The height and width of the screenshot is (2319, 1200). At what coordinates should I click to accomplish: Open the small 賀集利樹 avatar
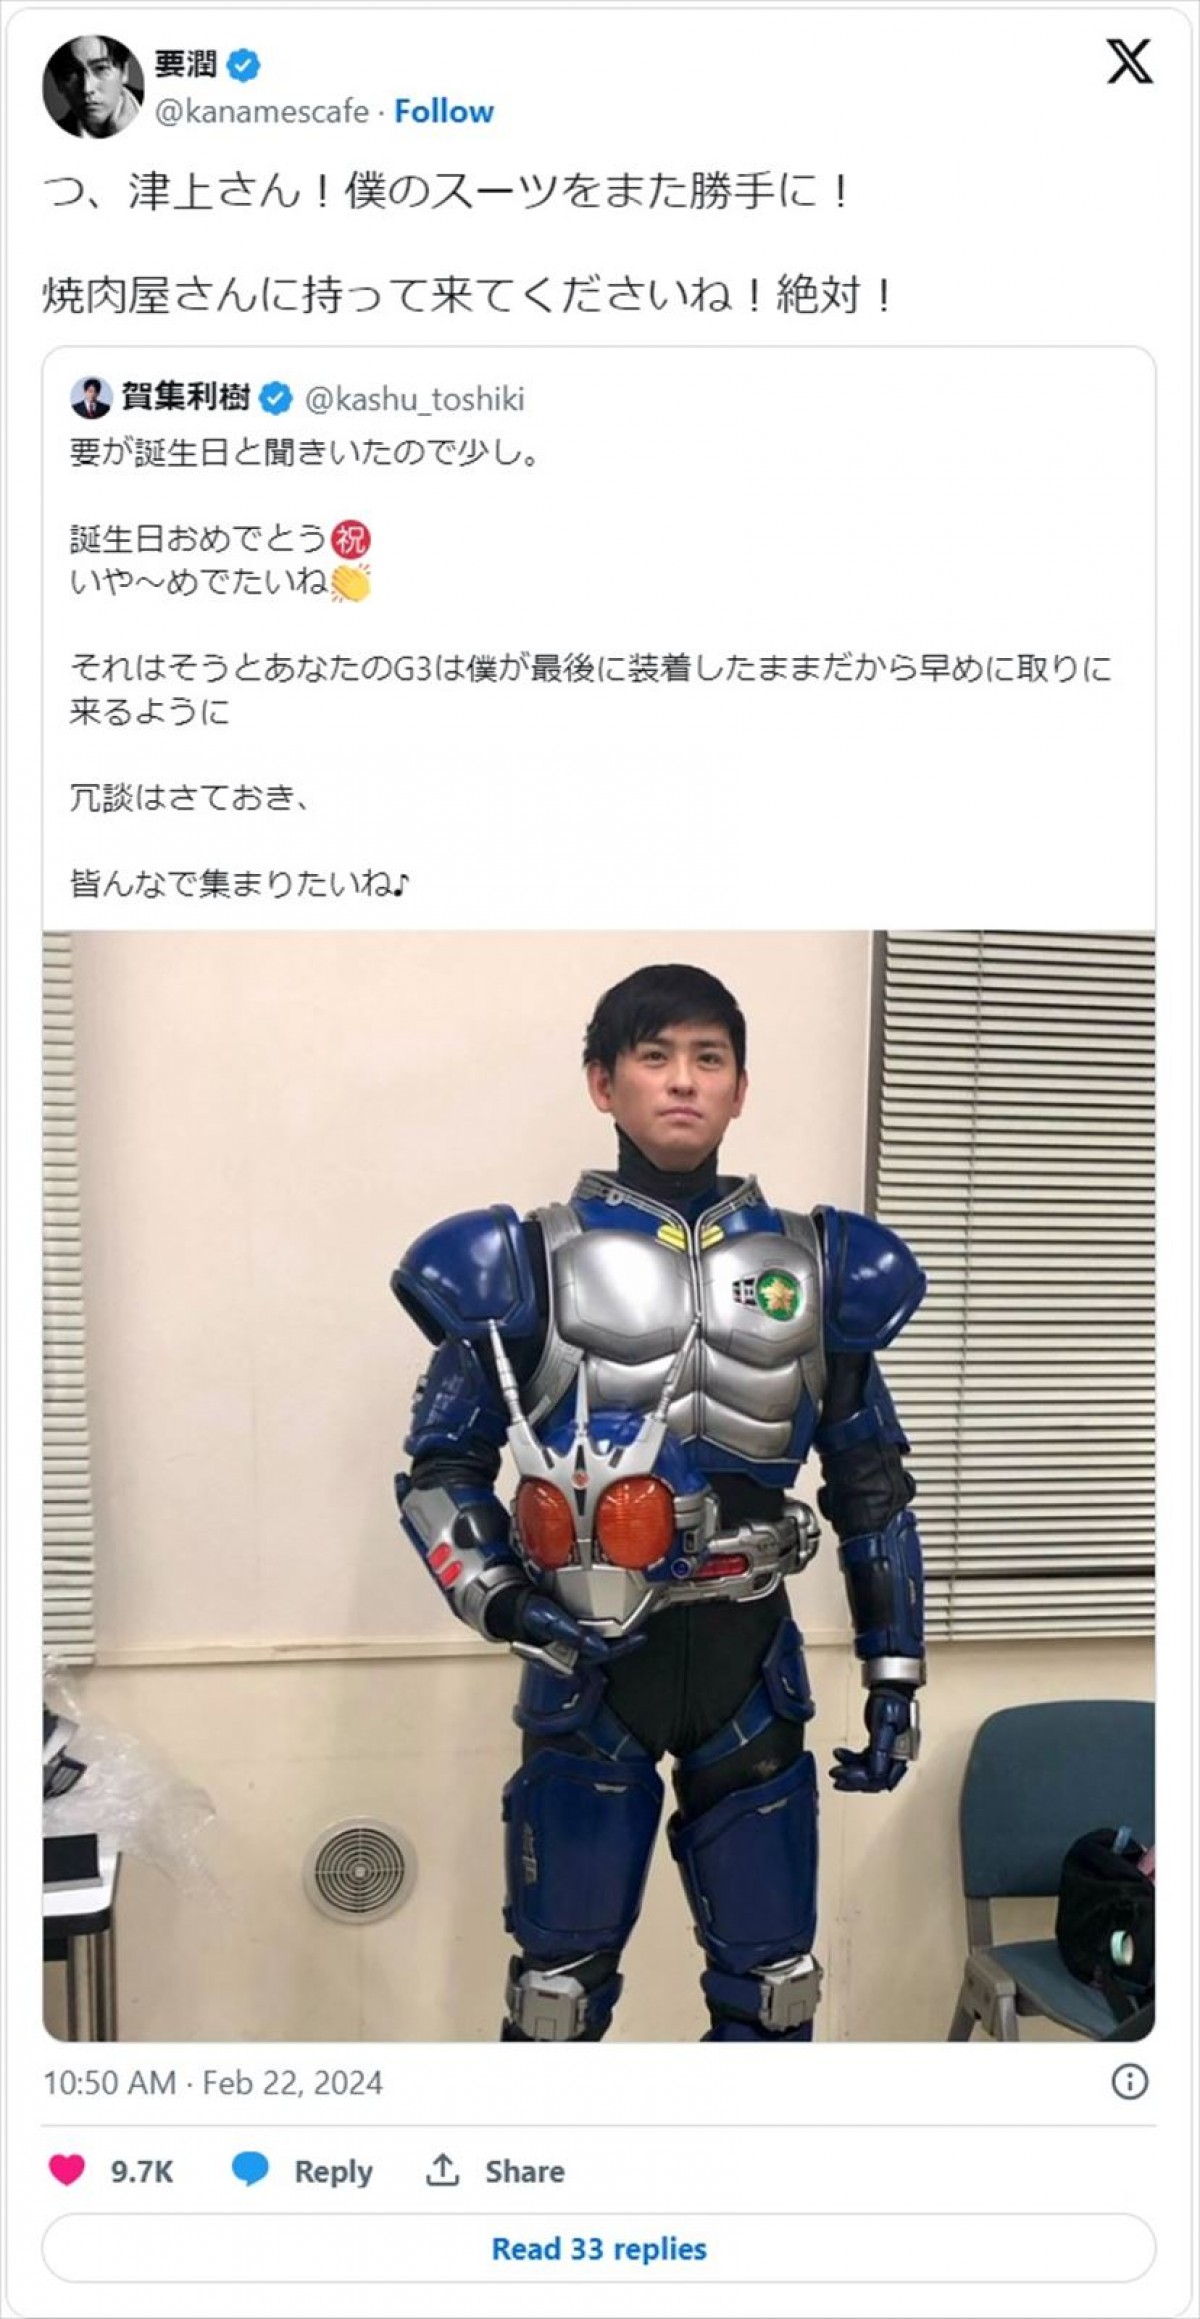(x=90, y=399)
